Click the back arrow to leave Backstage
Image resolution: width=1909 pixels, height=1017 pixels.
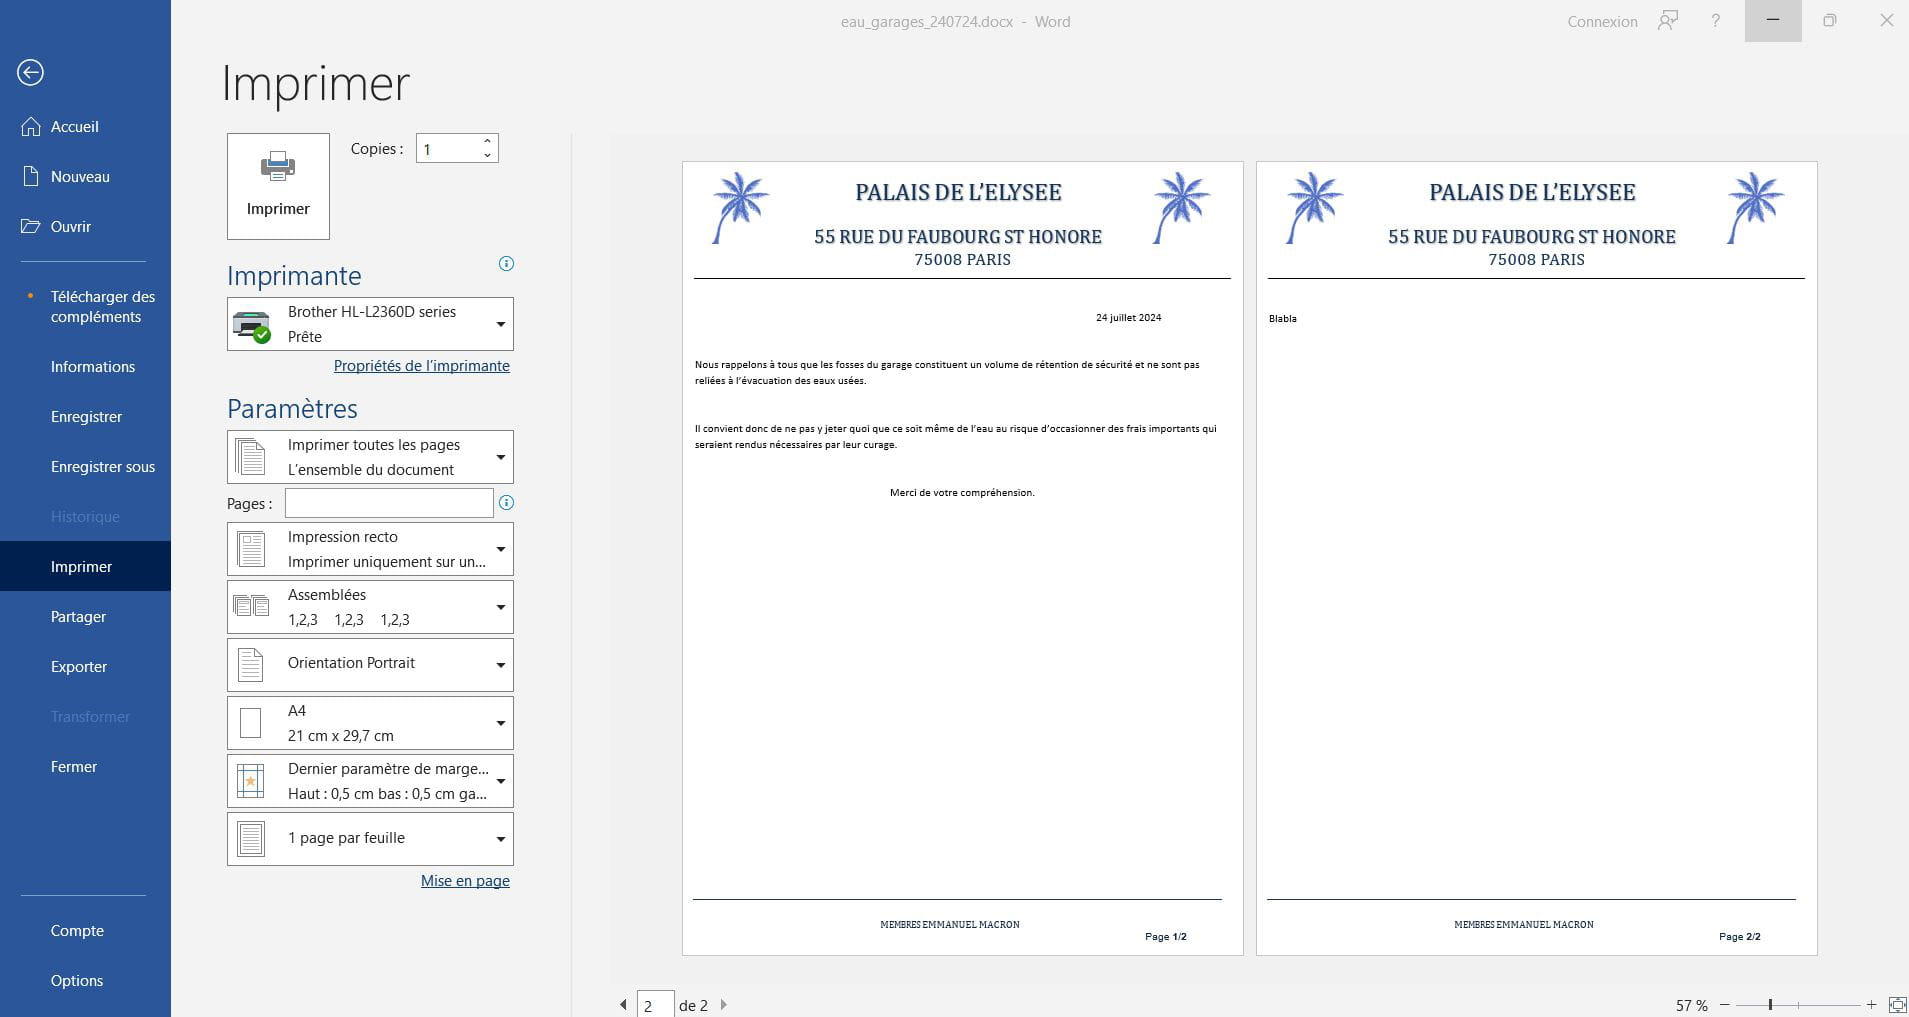pyautogui.click(x=31, y=72)
